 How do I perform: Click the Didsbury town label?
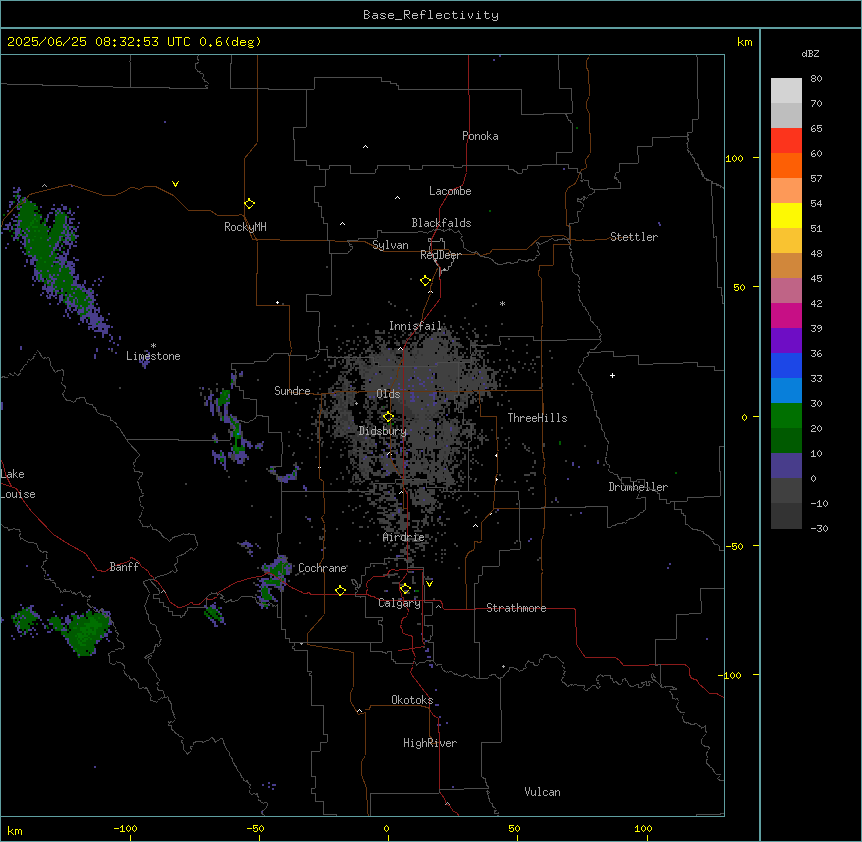click(x=383, y=431)
